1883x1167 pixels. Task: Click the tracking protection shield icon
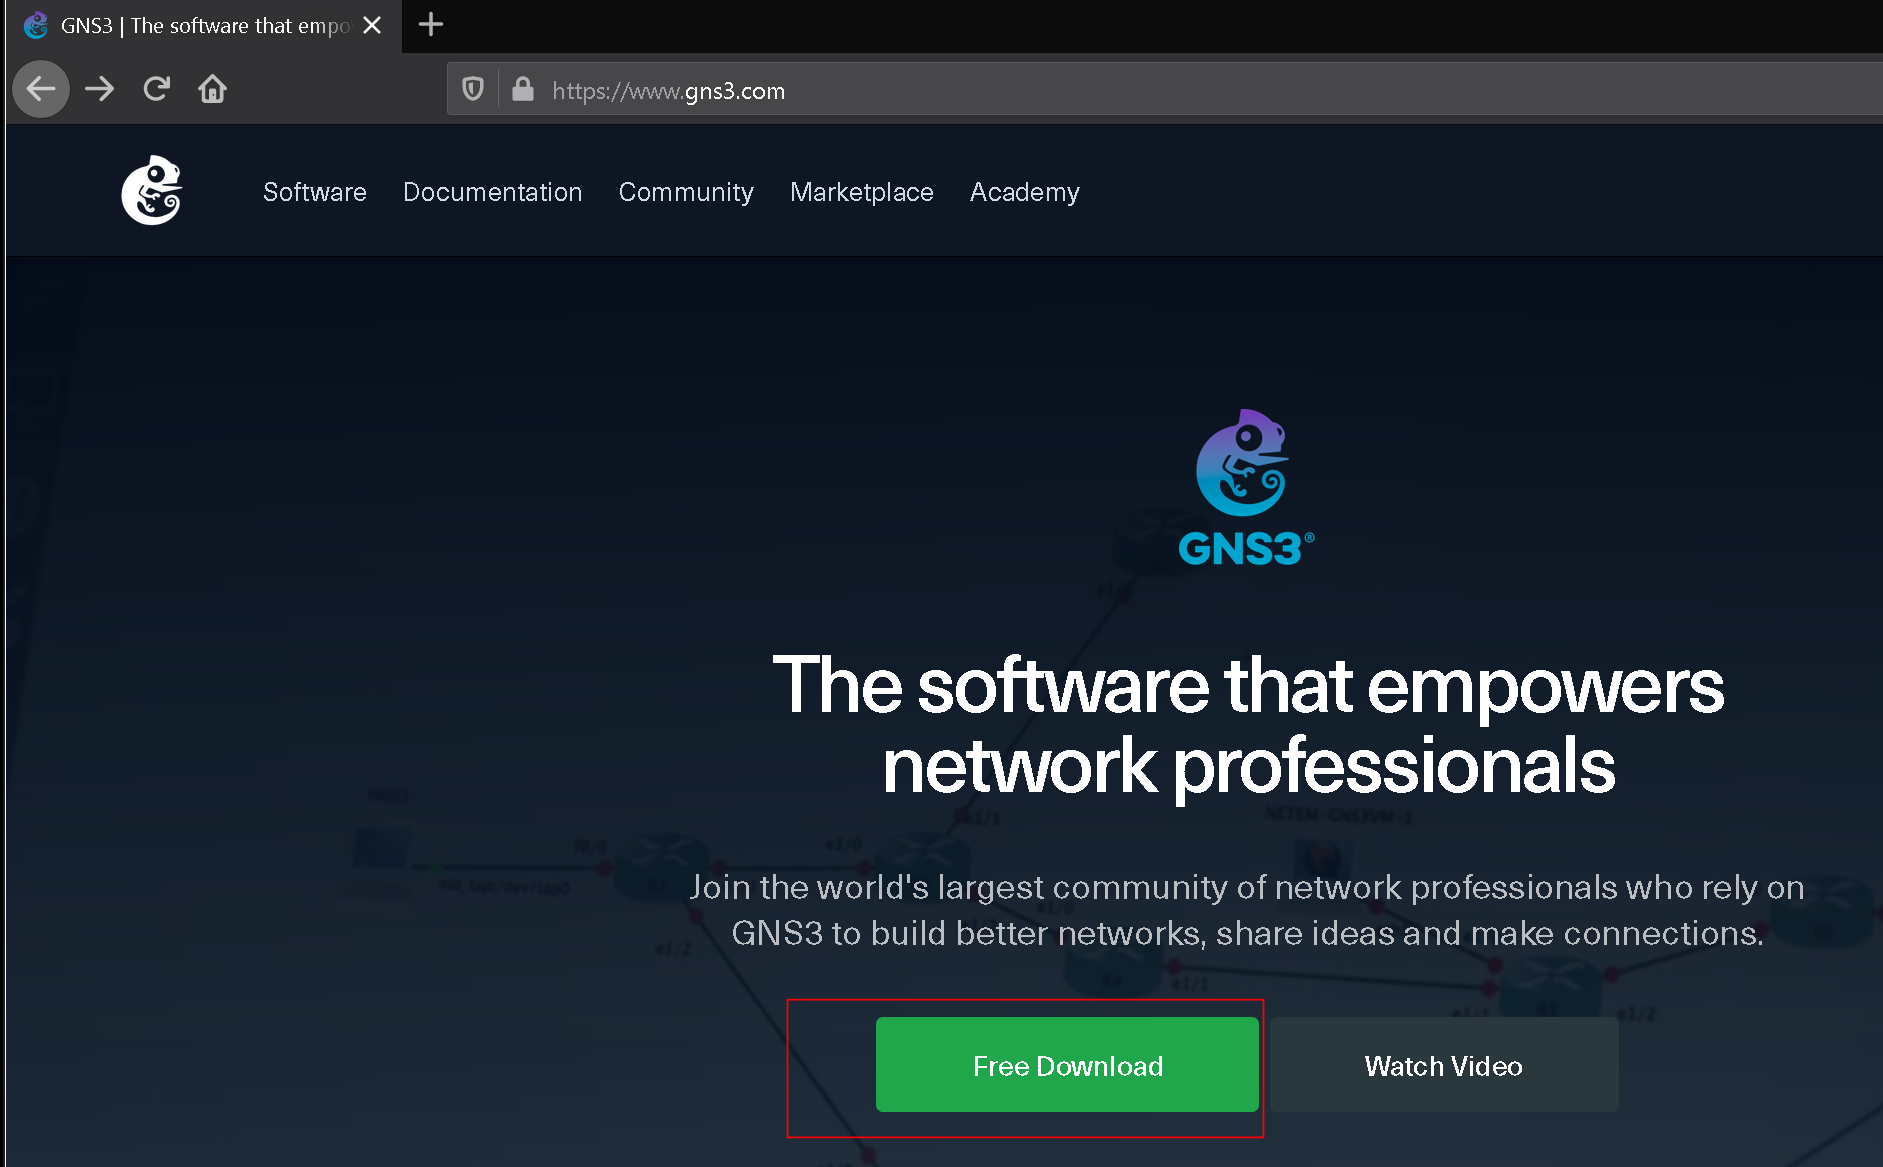[473, 90]
